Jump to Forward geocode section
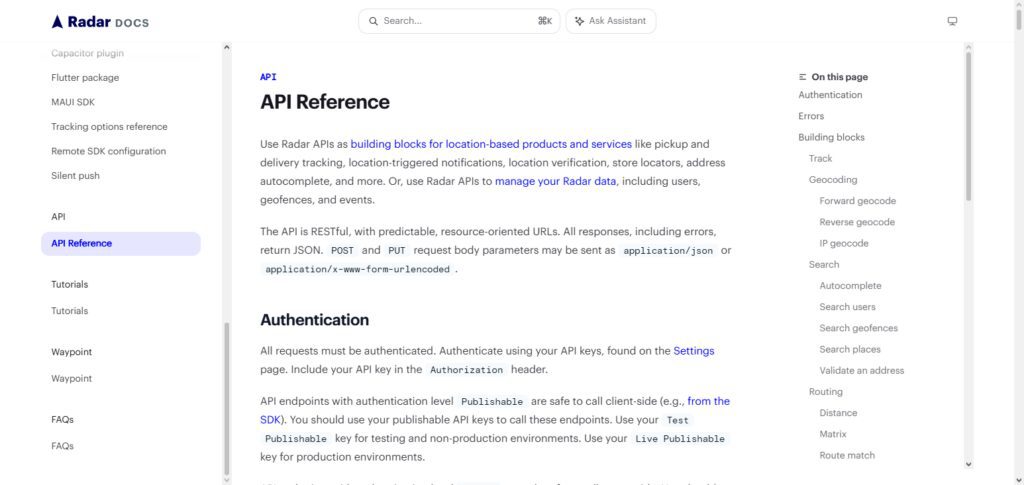The width and height of the screenshot is (1024, 485). coord(857,201)
